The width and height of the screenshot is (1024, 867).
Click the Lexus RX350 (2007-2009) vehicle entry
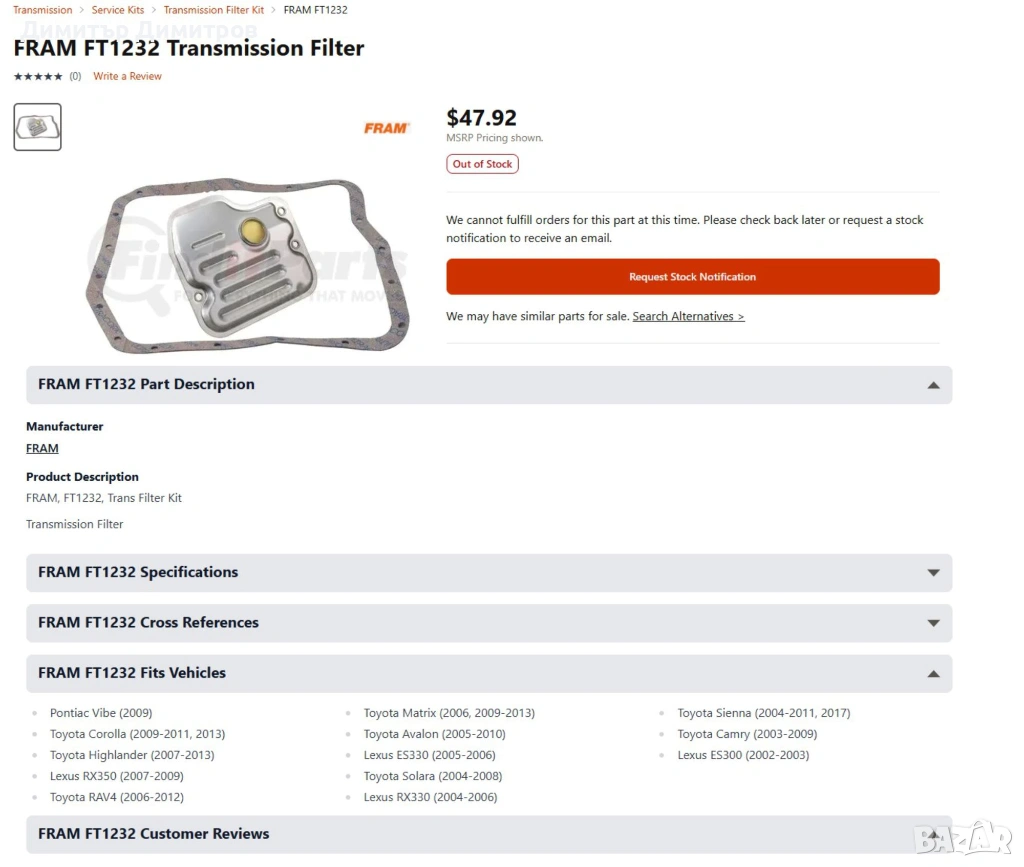click(116, 776)
